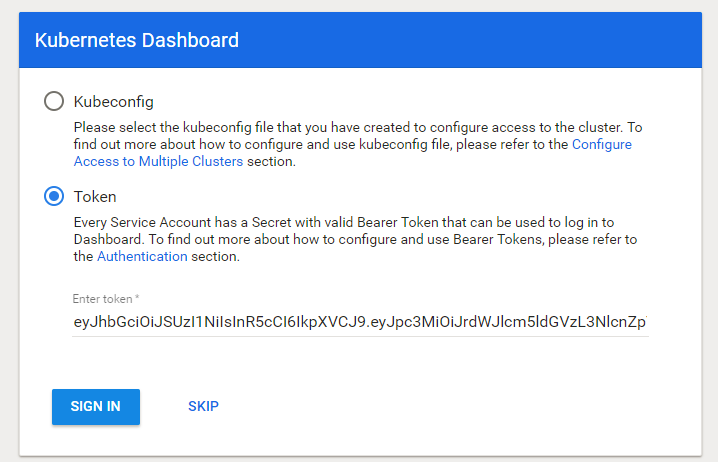
Task: Click the "Enter token" field label
Action: point(102,299)
